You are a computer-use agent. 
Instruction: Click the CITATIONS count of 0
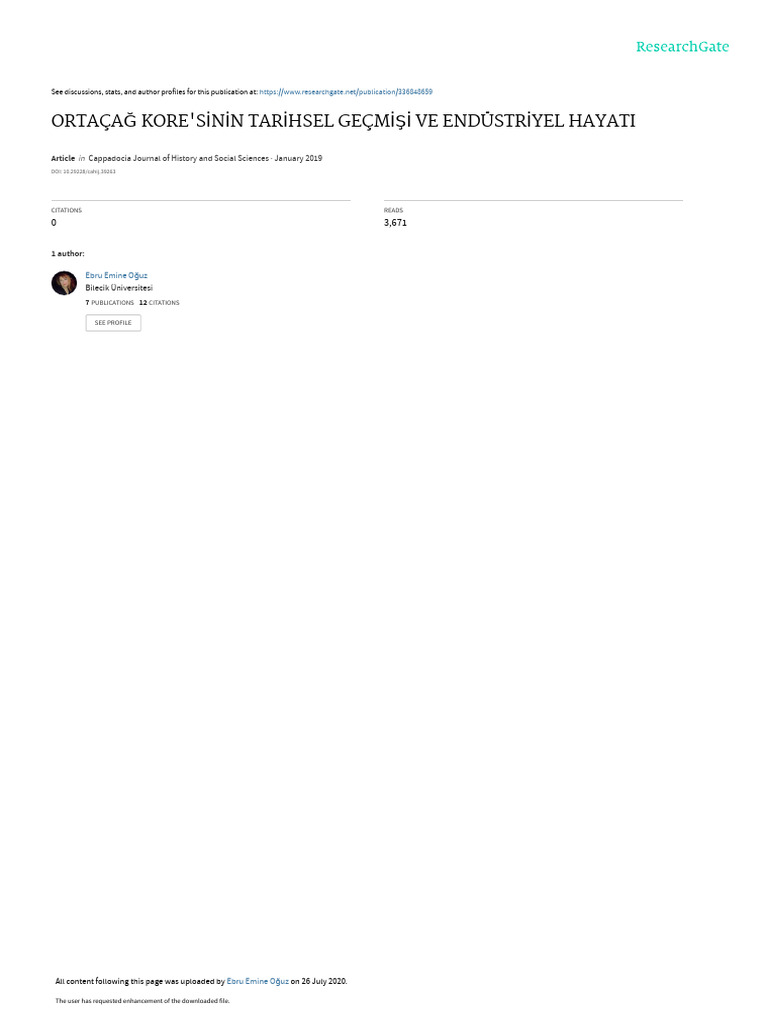click(x=54, y=223)
